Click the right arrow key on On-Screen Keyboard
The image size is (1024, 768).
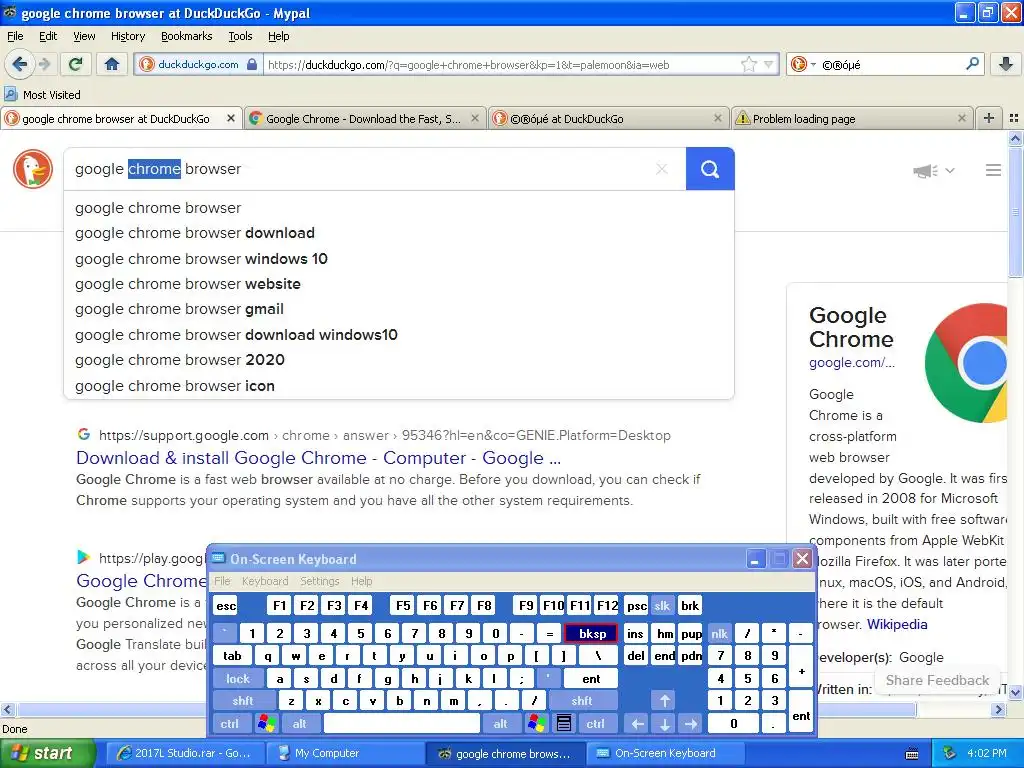pos(690,724)
